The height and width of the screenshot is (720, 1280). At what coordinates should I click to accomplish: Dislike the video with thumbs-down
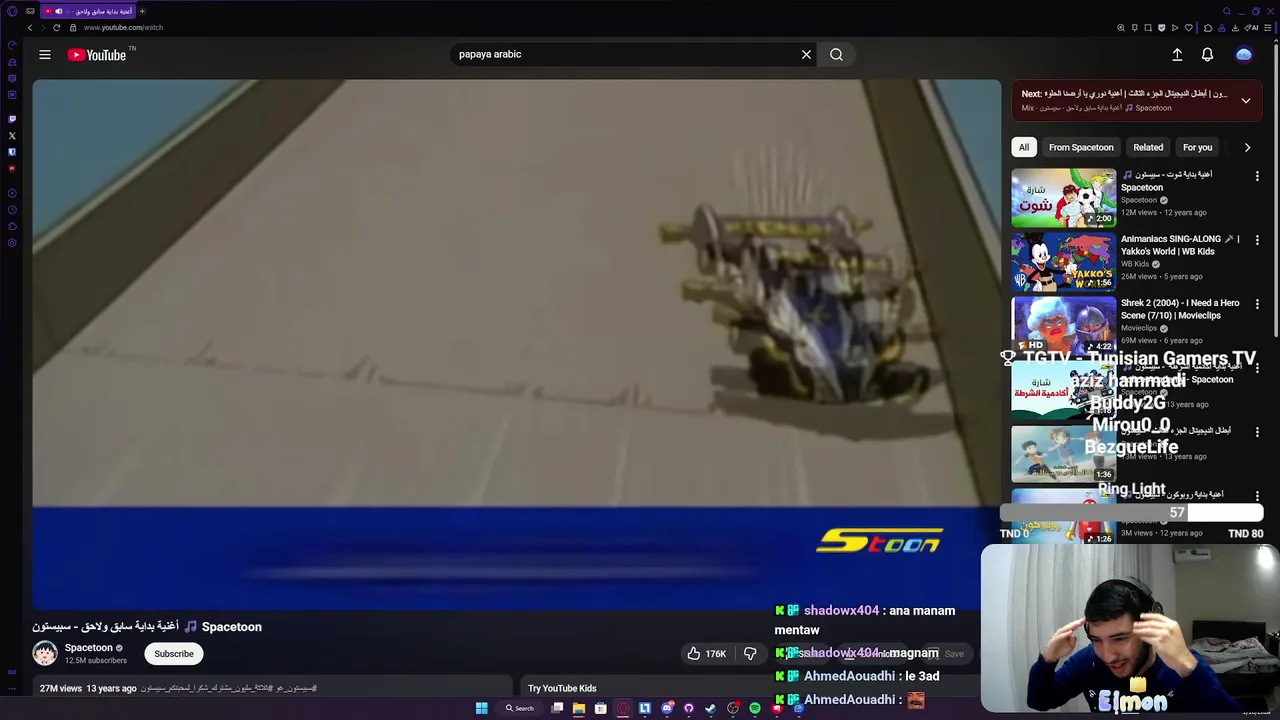[x=750, y=654]
